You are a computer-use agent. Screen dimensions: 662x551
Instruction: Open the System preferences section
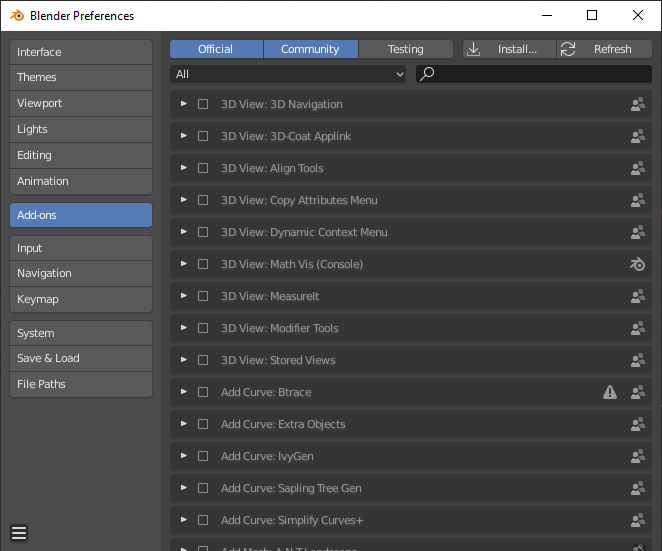(81, 333)
